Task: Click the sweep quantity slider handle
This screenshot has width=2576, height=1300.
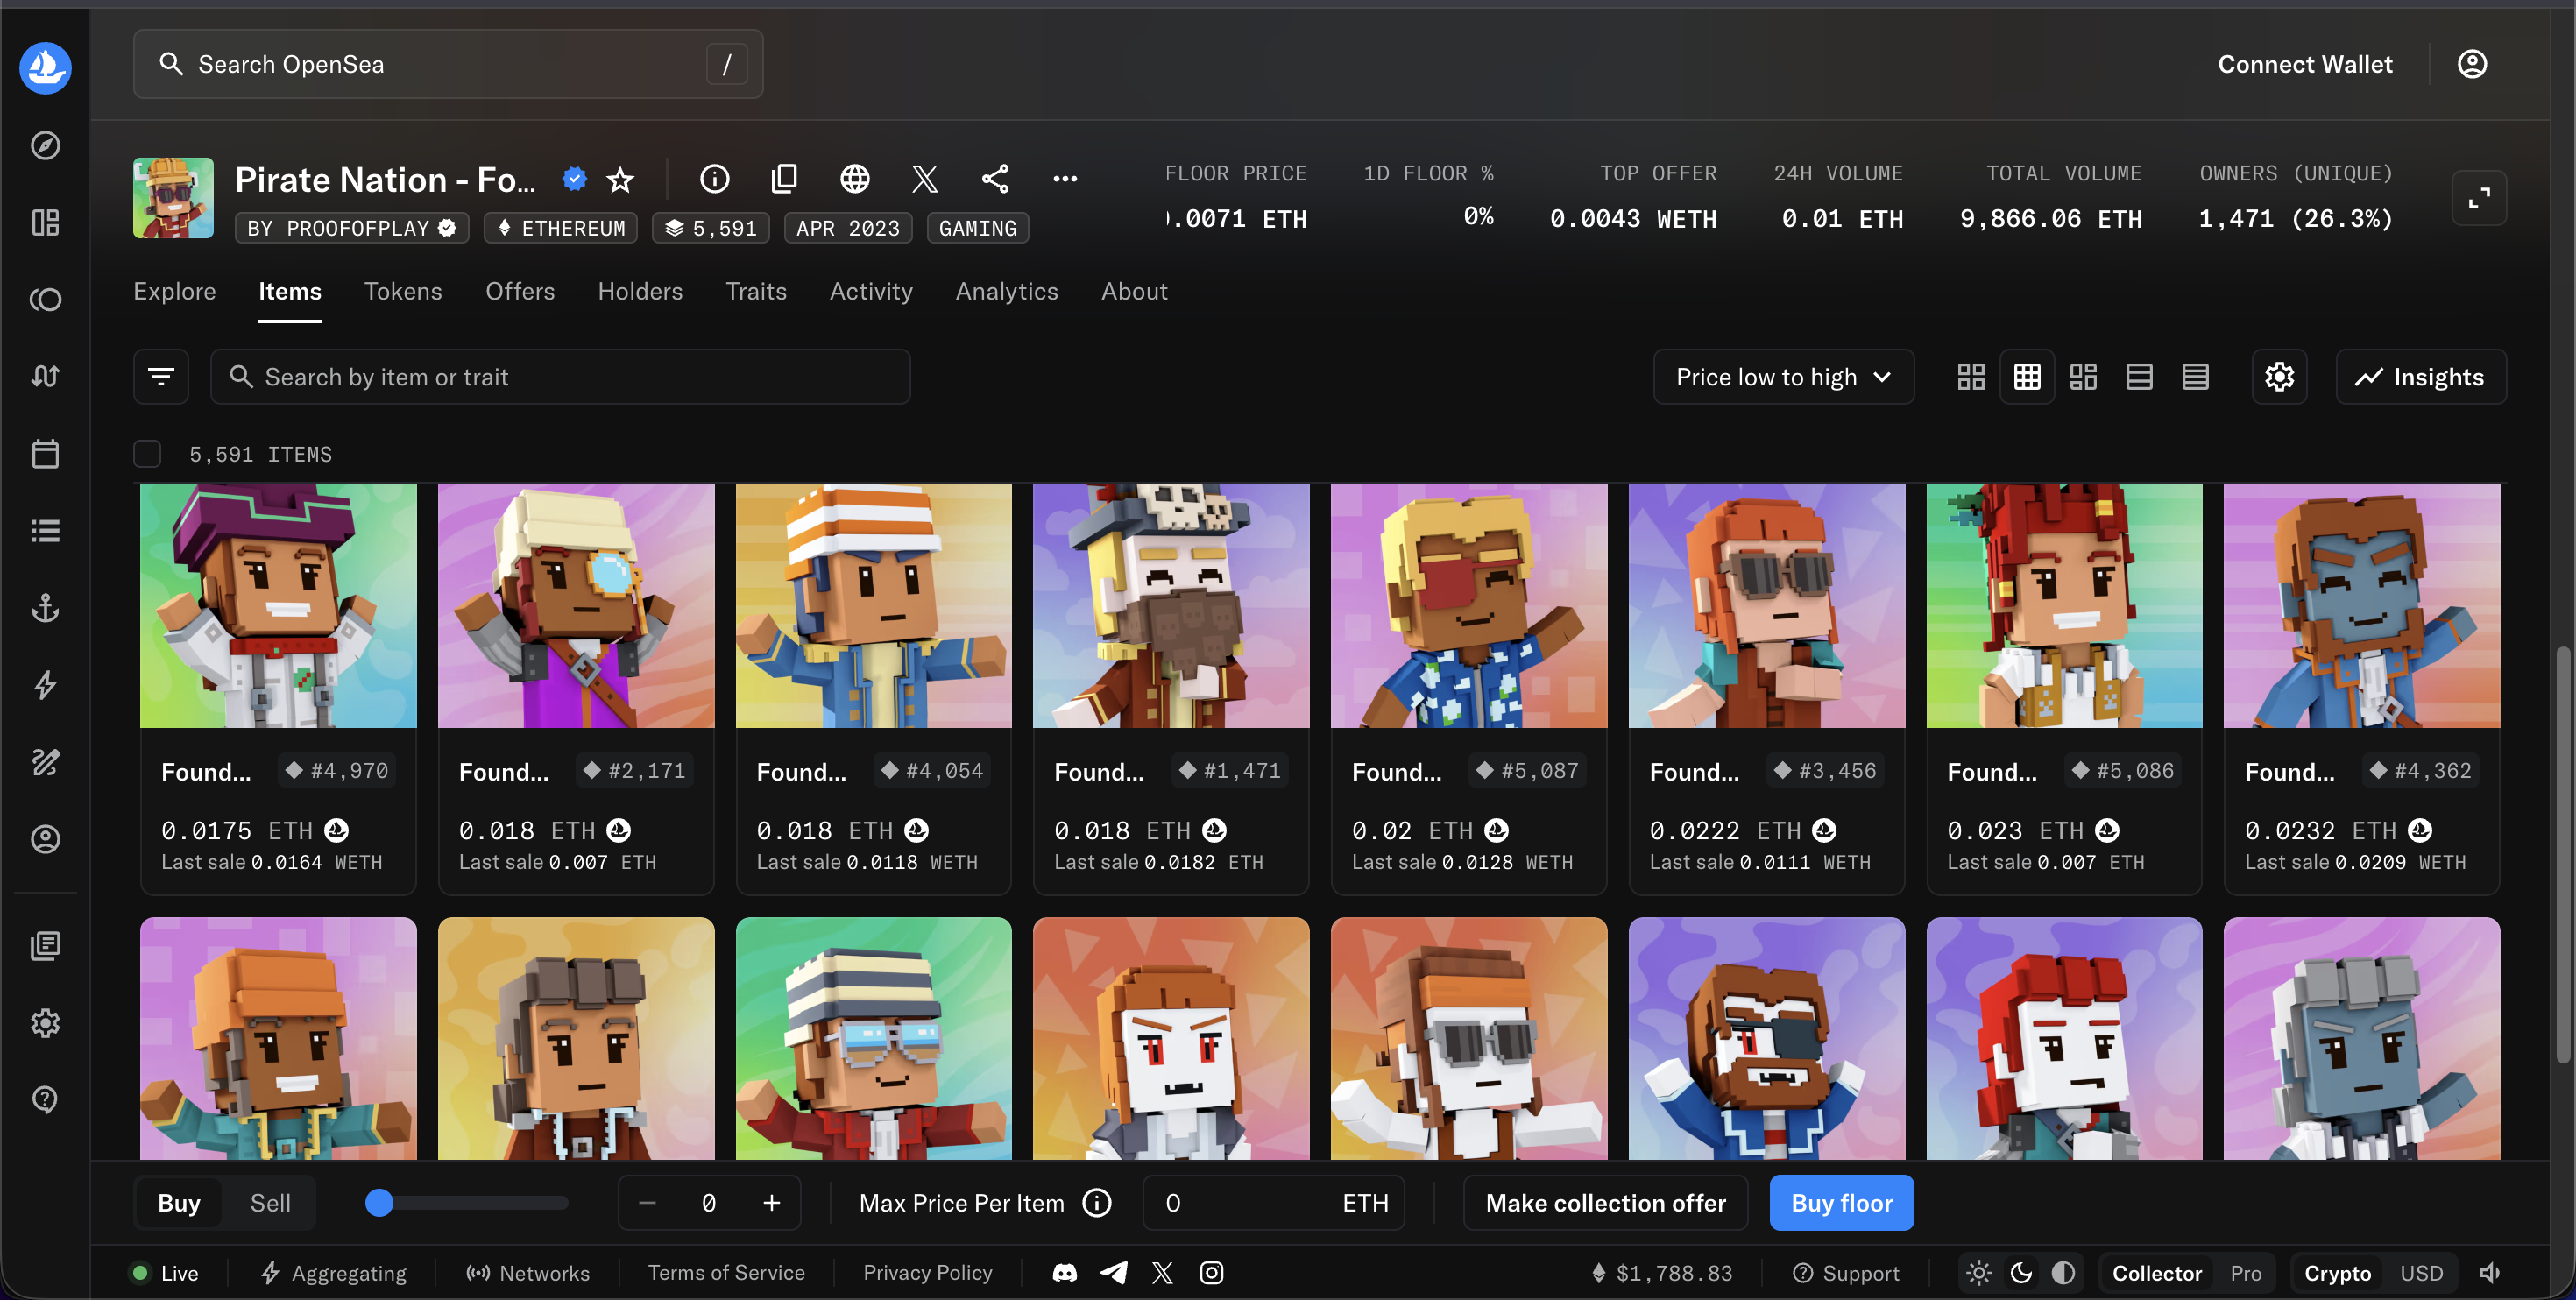Action: pyautogui.click(x=379, y=1203)
